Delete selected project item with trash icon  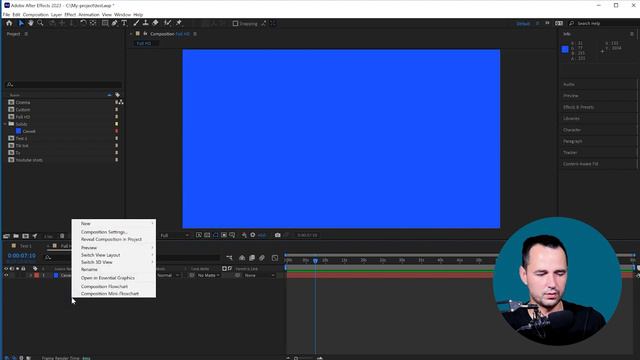[x=62, y=236]
